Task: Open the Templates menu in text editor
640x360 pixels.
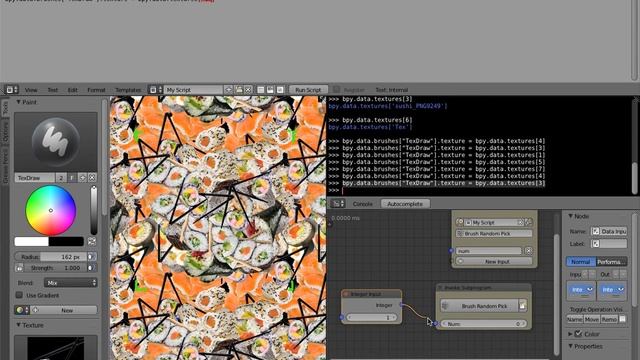Action: click(x=128, y=90)
